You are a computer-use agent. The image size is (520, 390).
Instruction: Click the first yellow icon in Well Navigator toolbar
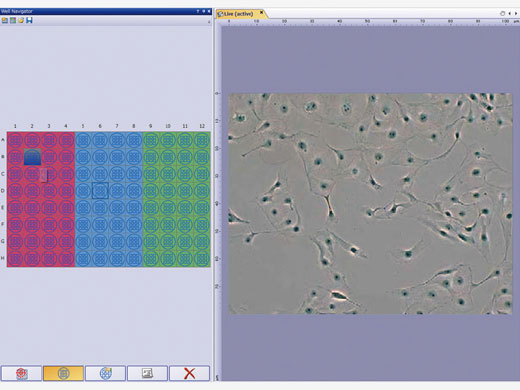[5, 21]
